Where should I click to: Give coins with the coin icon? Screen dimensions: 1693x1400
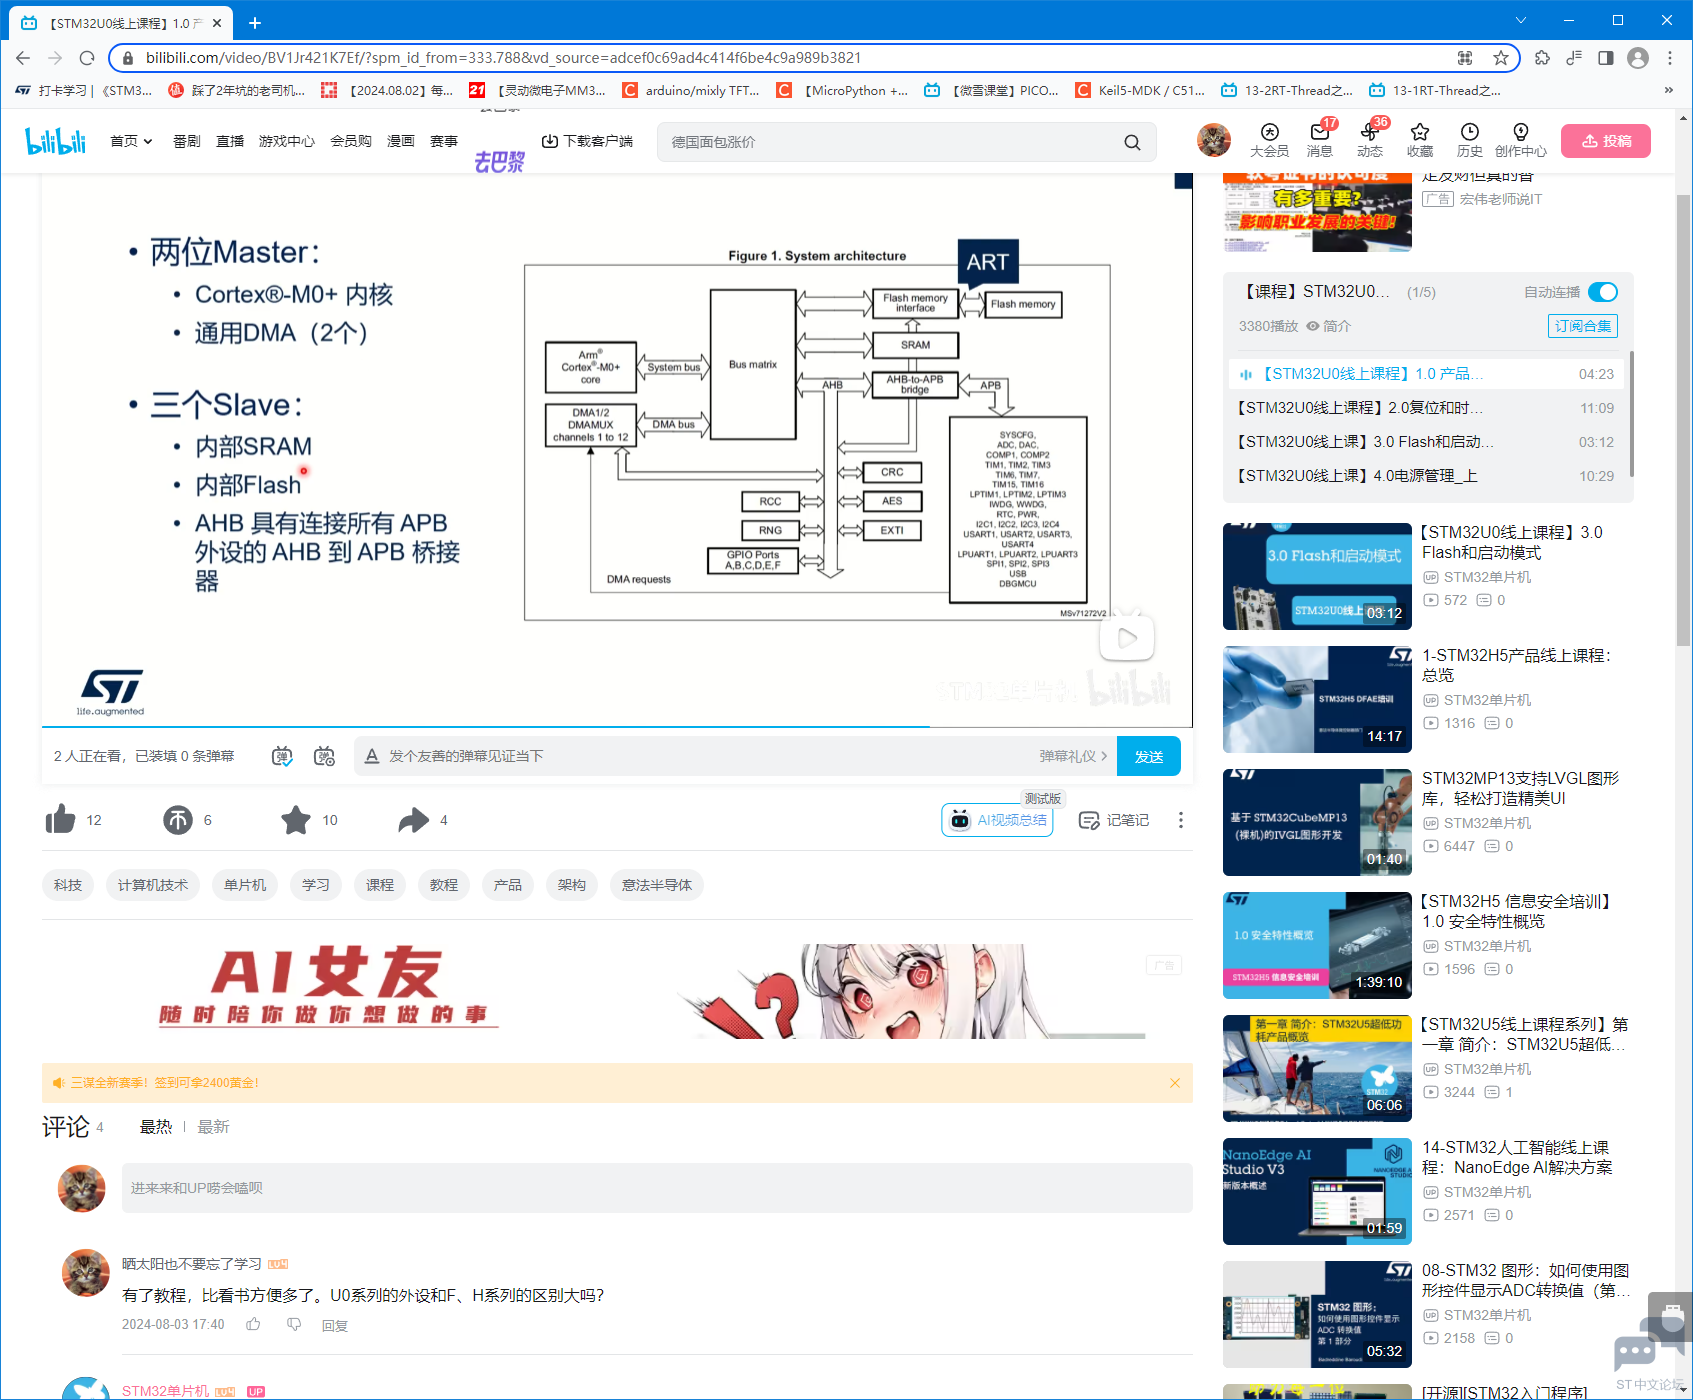pyautogui.click(x=178, y=820)
